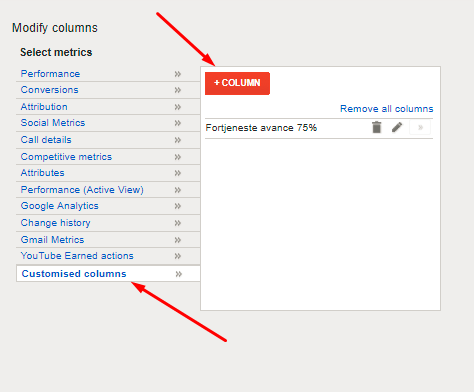Open the Conversions metrics category
Viewport: 474px width, 392px height.
point(50,90)
